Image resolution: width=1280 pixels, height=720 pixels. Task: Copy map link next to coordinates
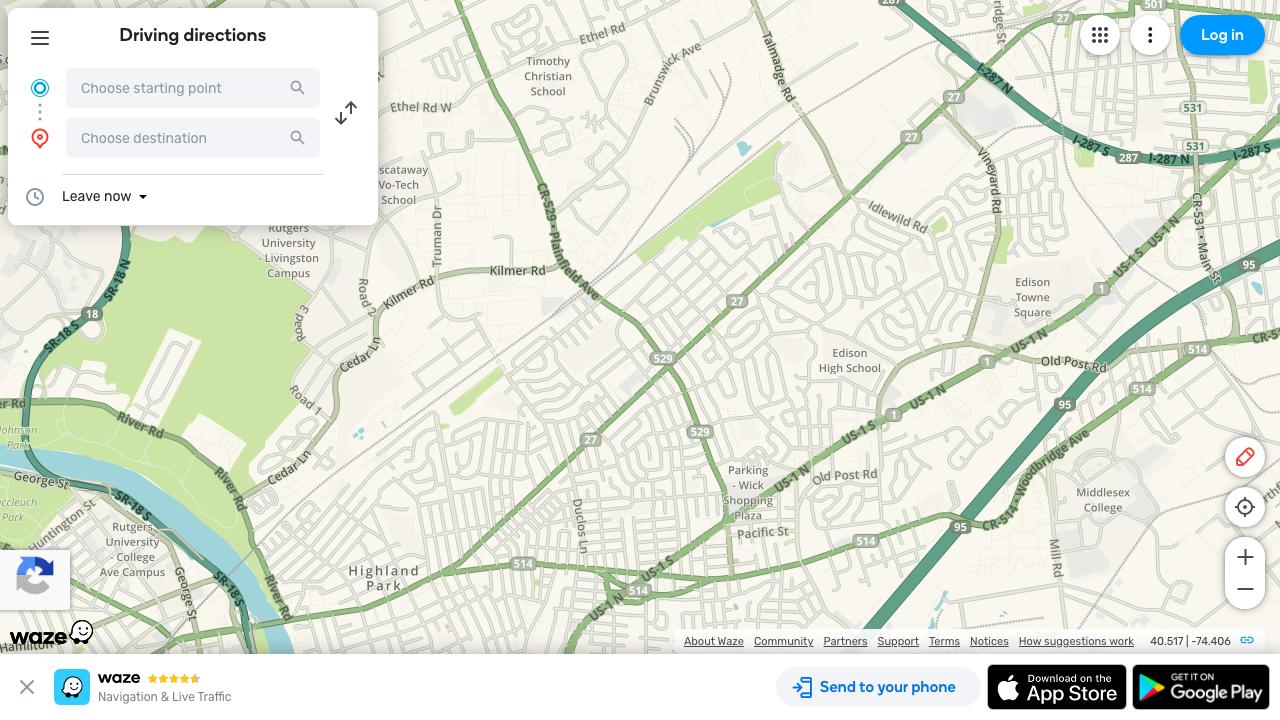1247,641
